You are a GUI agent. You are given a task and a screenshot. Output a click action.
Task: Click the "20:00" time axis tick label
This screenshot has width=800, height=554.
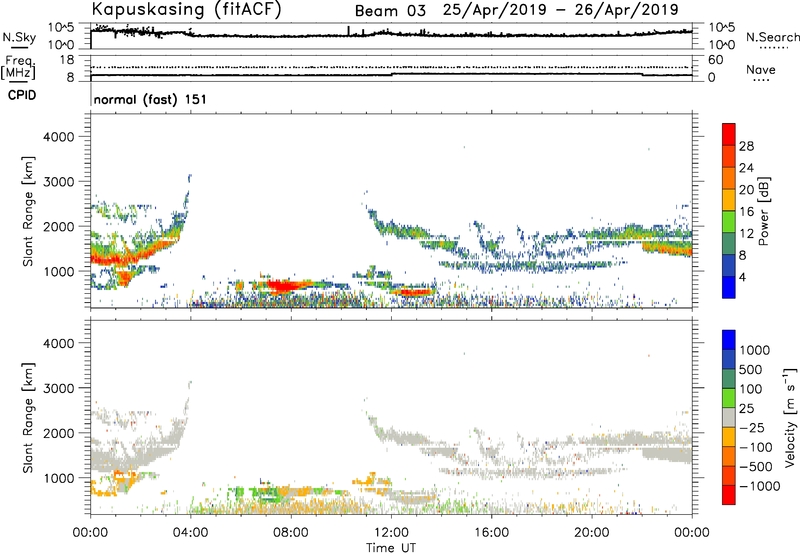592,533
